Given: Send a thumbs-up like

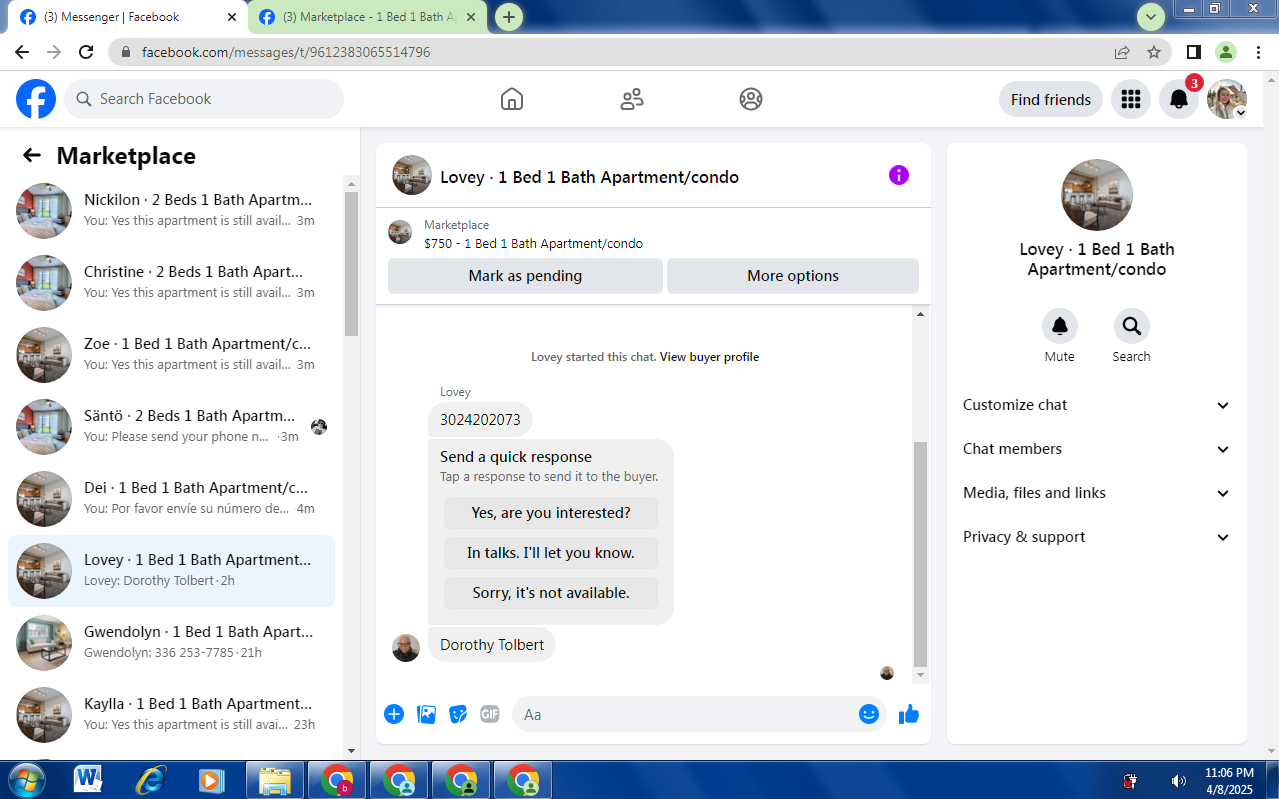Looking at the screenshot, I should [x=909, y=714].
